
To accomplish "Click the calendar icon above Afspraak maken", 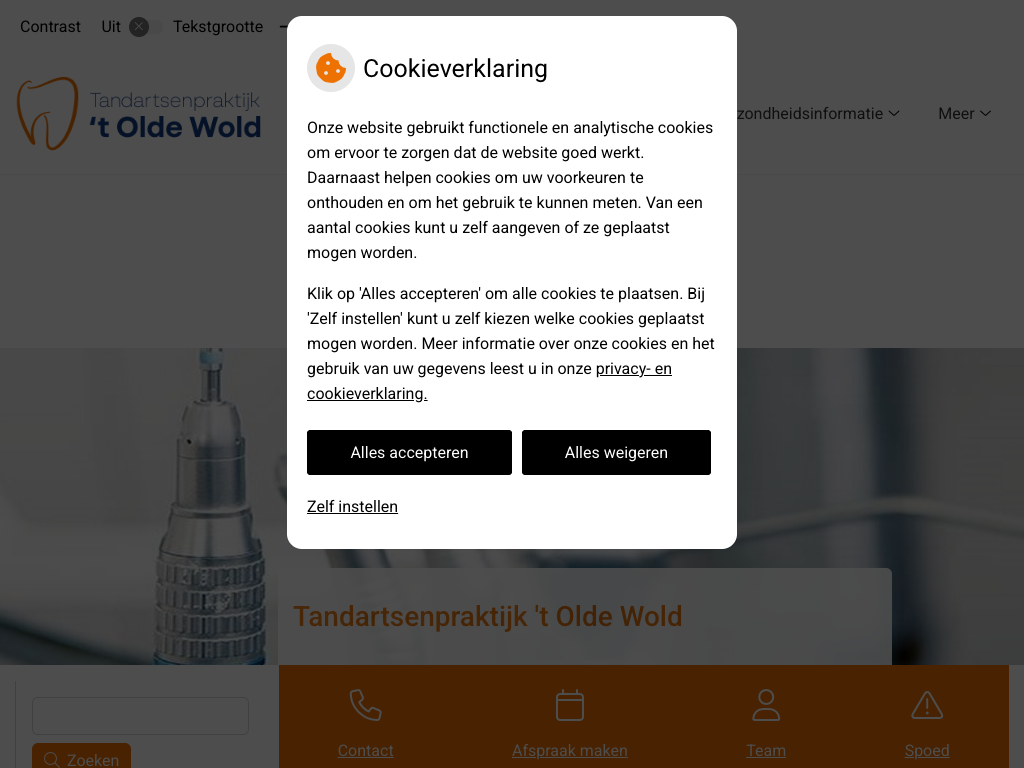I will pos(569,705).
